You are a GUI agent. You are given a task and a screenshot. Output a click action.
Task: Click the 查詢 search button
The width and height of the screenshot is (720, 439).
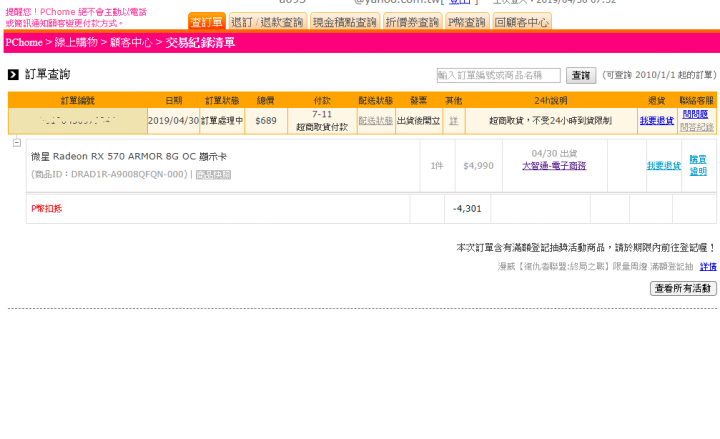point(581,75)
